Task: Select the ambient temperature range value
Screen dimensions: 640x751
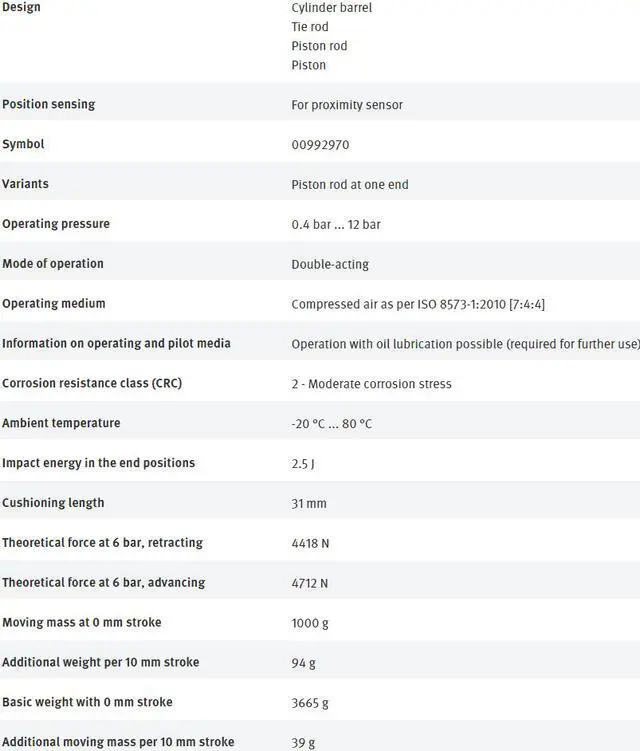Action: (x=331, y=423)
